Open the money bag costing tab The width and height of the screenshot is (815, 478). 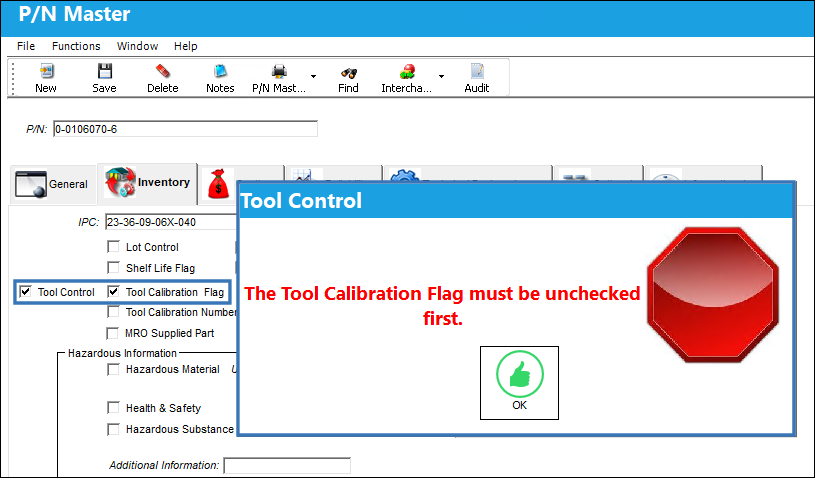[218, 184]
